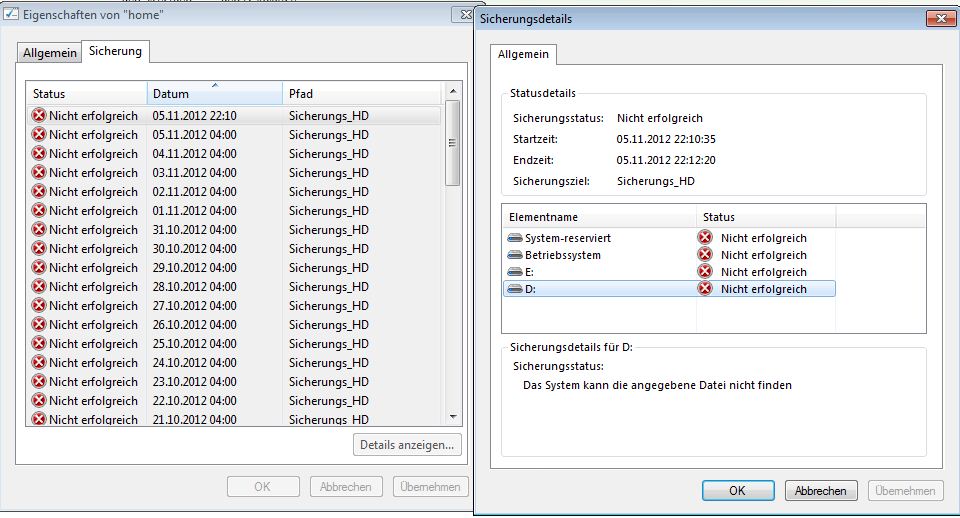
Task: Confirm Sicherungsdetails dialog with OK
Action: point(737,491)
